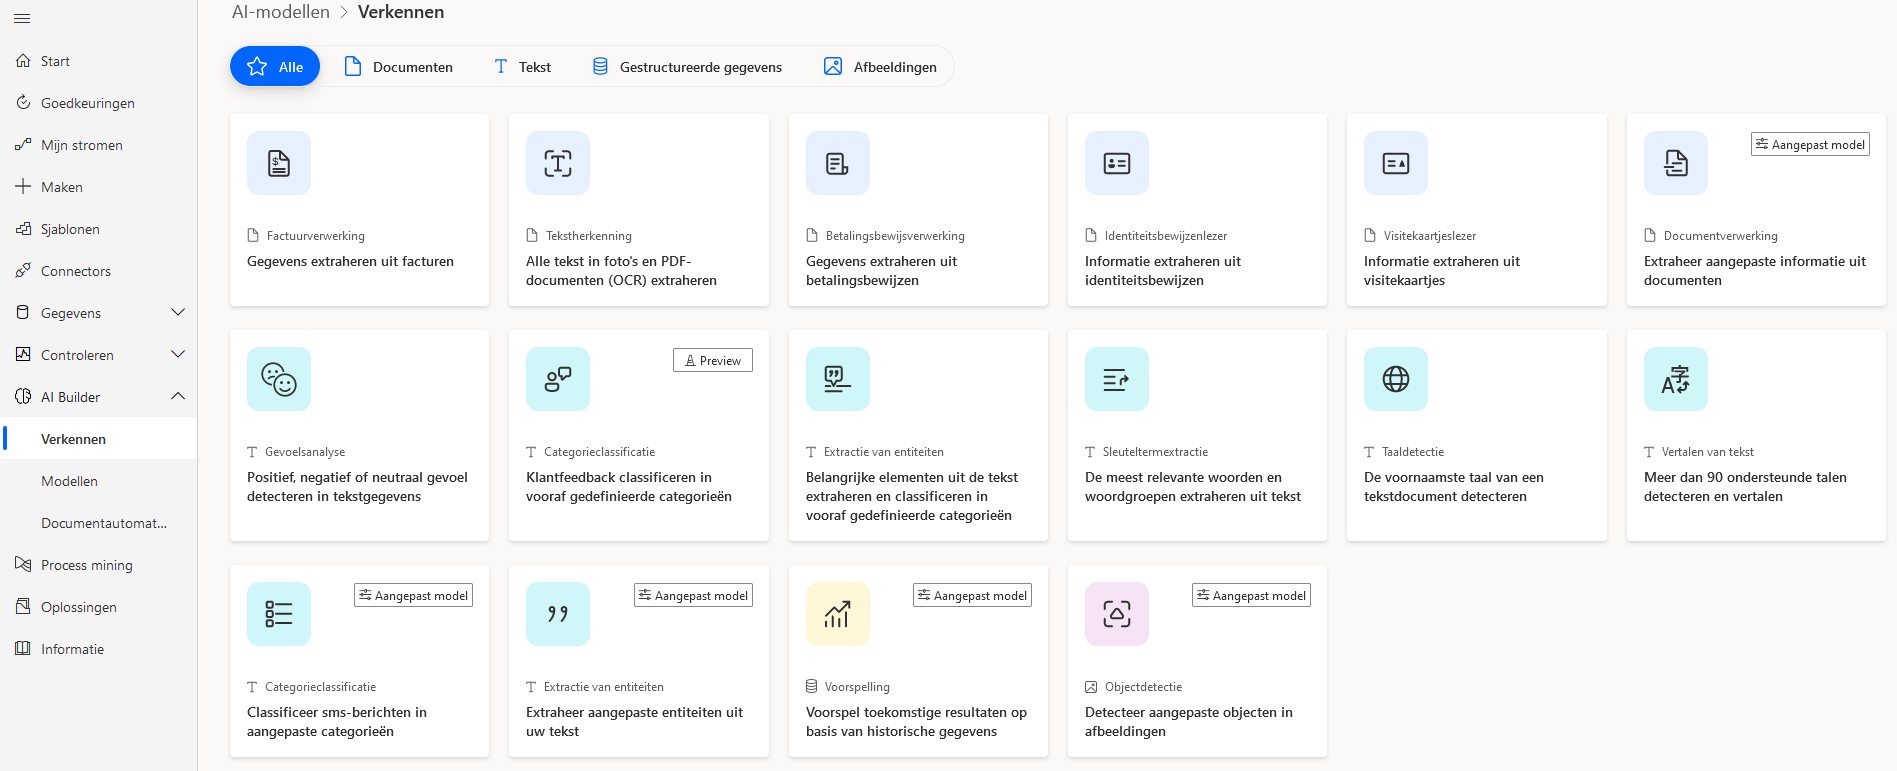Open the Objectdetectie icon
This screenshot has height=771, width=1897.
[x=1116, y=614]
